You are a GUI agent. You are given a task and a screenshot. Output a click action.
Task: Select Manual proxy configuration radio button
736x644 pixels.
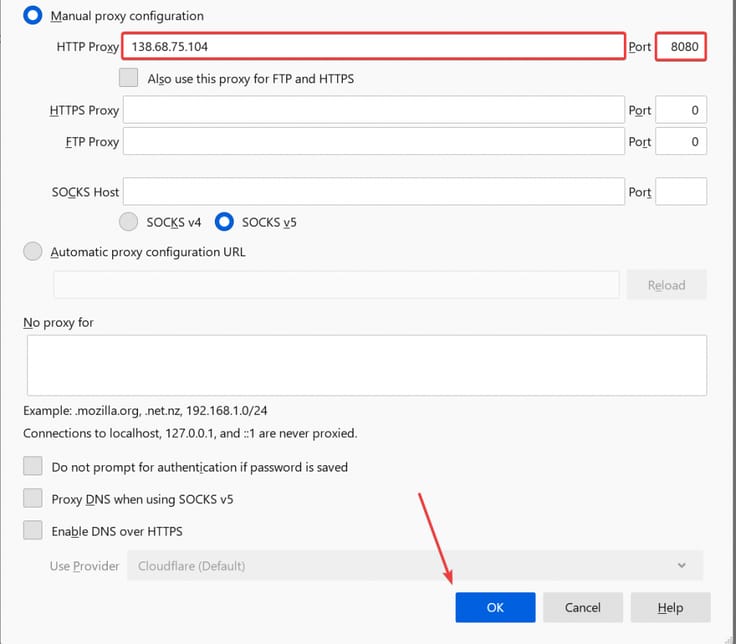[33, 16]
